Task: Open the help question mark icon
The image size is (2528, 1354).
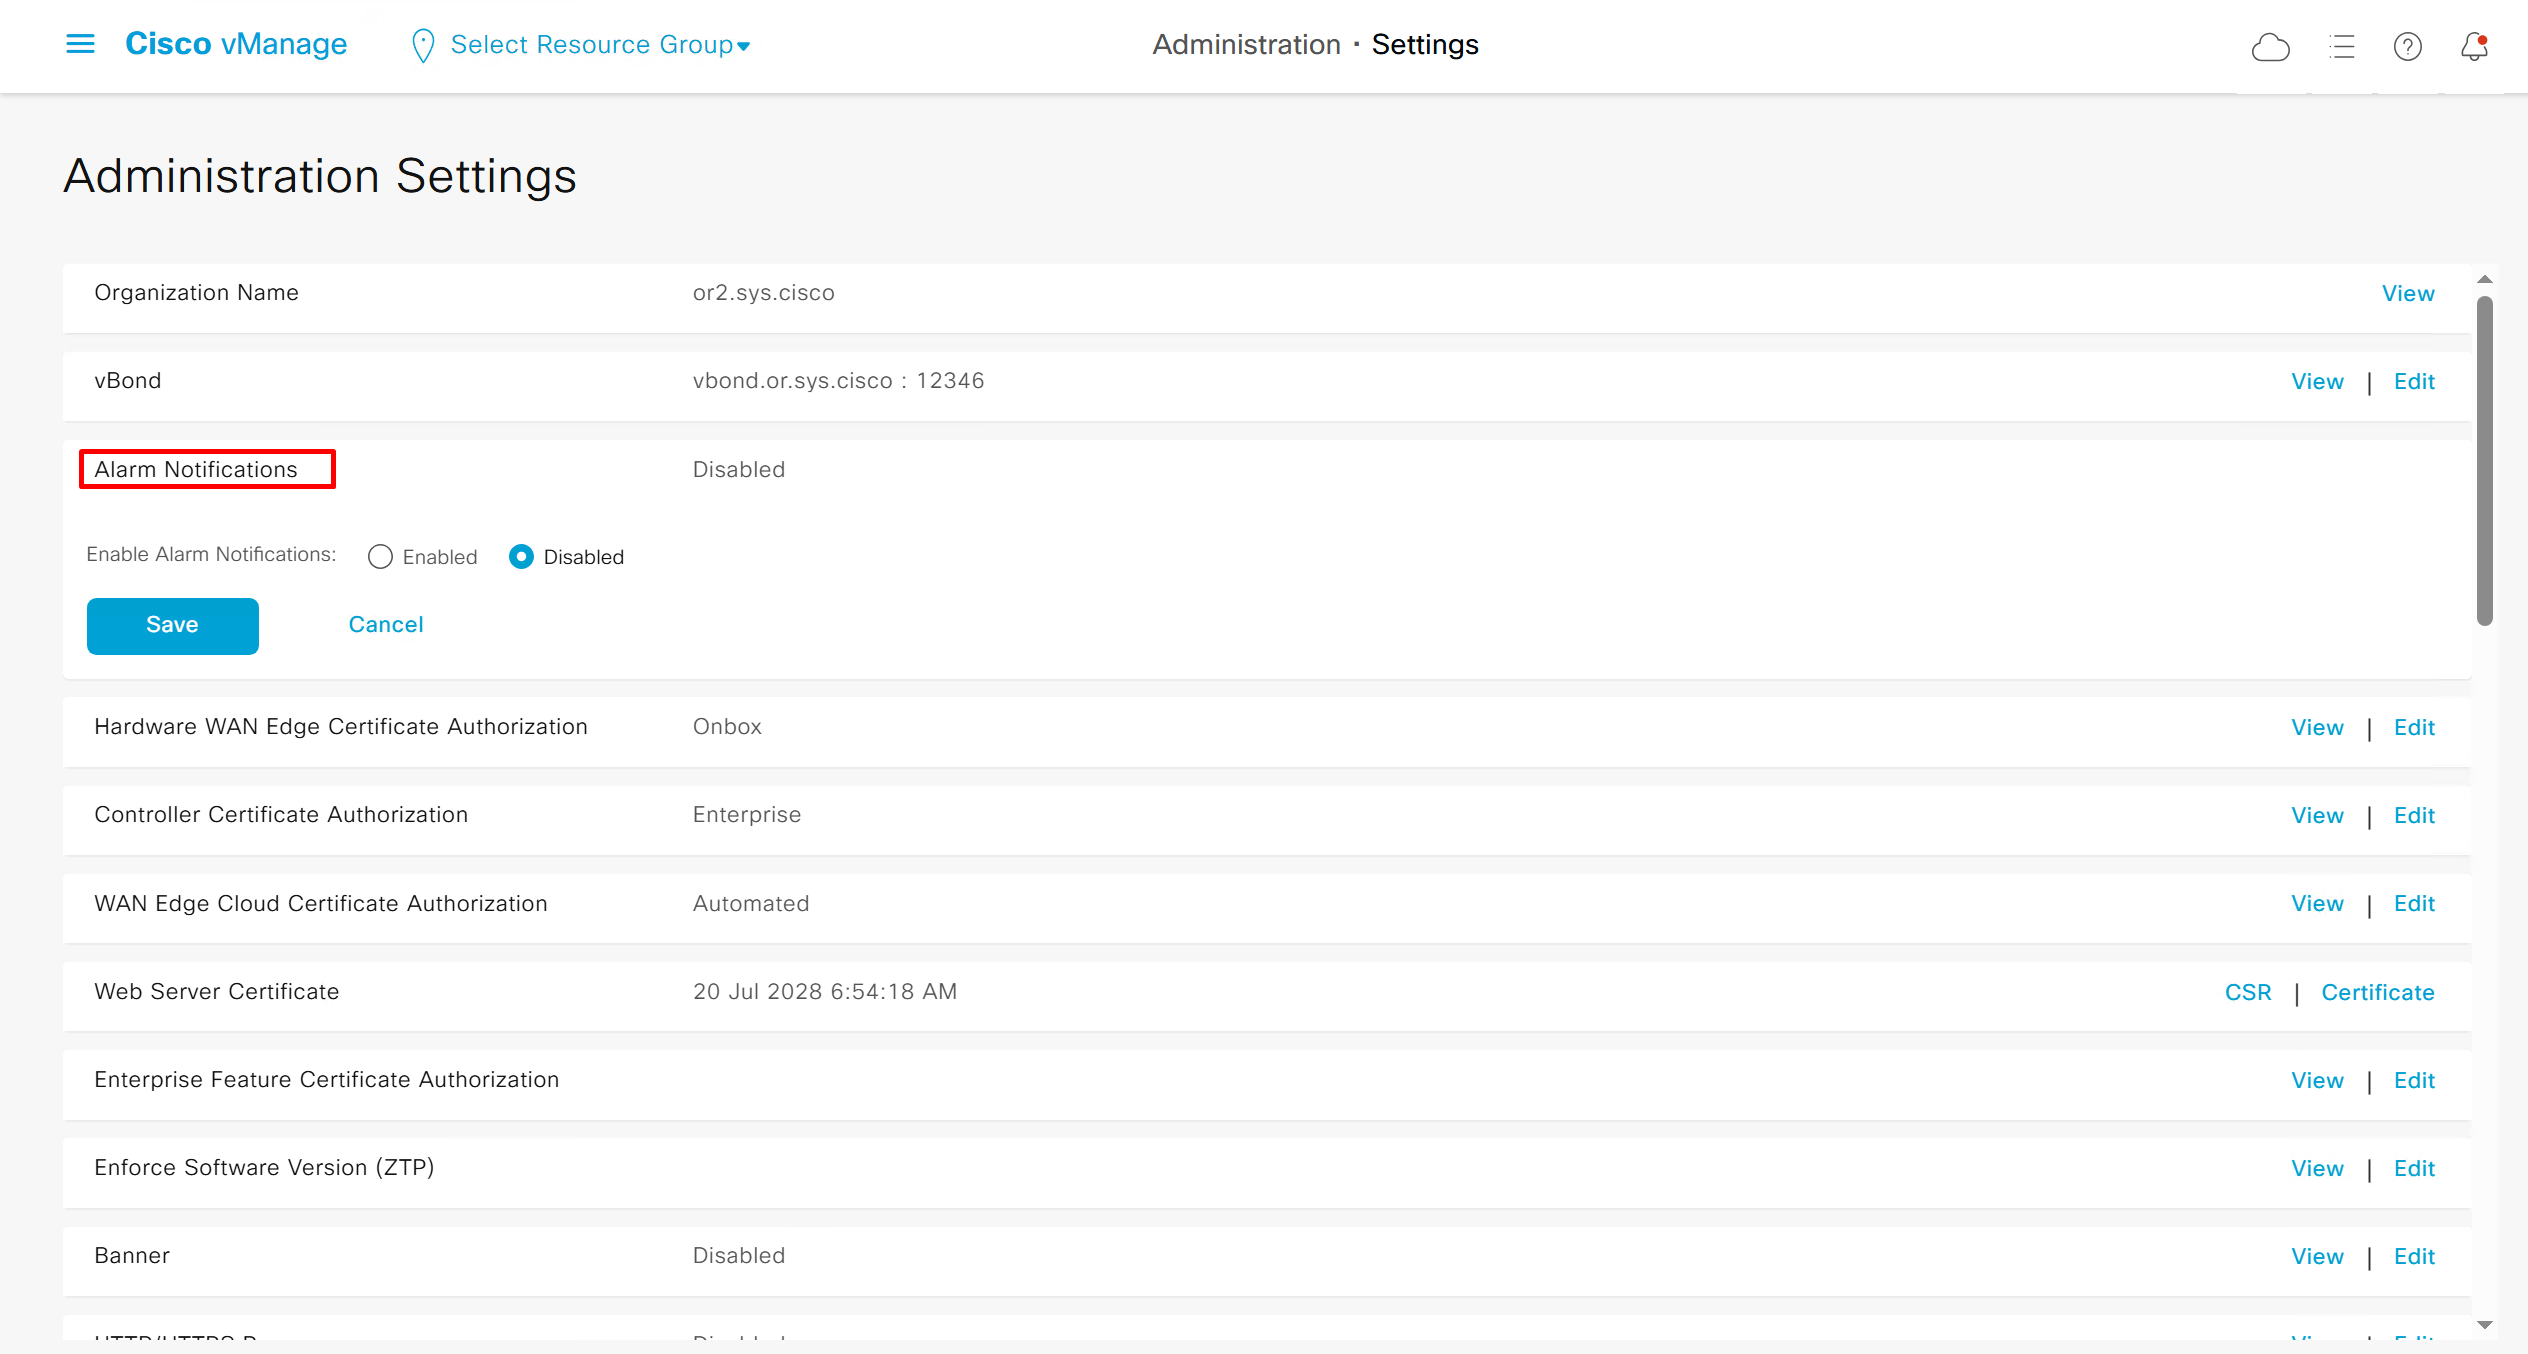Action: [2407, 47]
